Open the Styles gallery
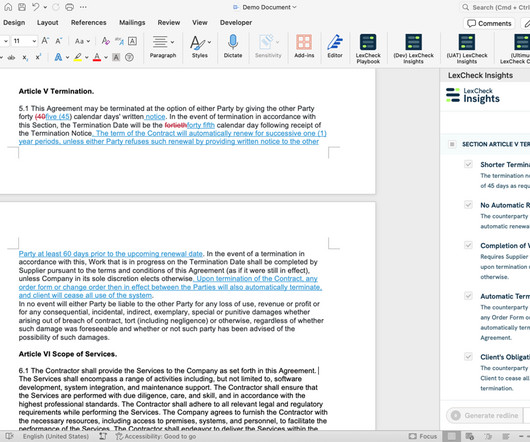 [x=199, y=46]
